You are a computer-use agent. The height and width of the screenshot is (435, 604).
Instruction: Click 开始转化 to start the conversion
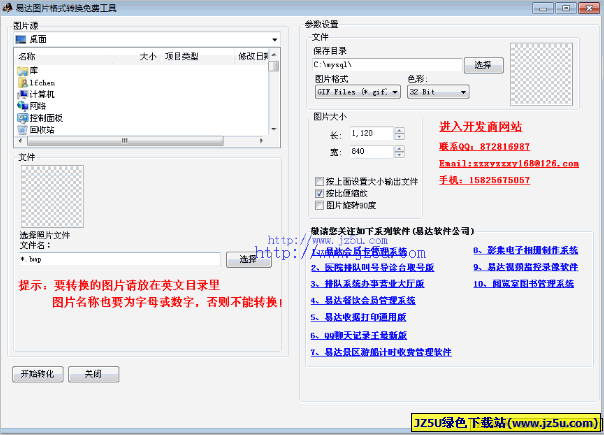[38, 374]
